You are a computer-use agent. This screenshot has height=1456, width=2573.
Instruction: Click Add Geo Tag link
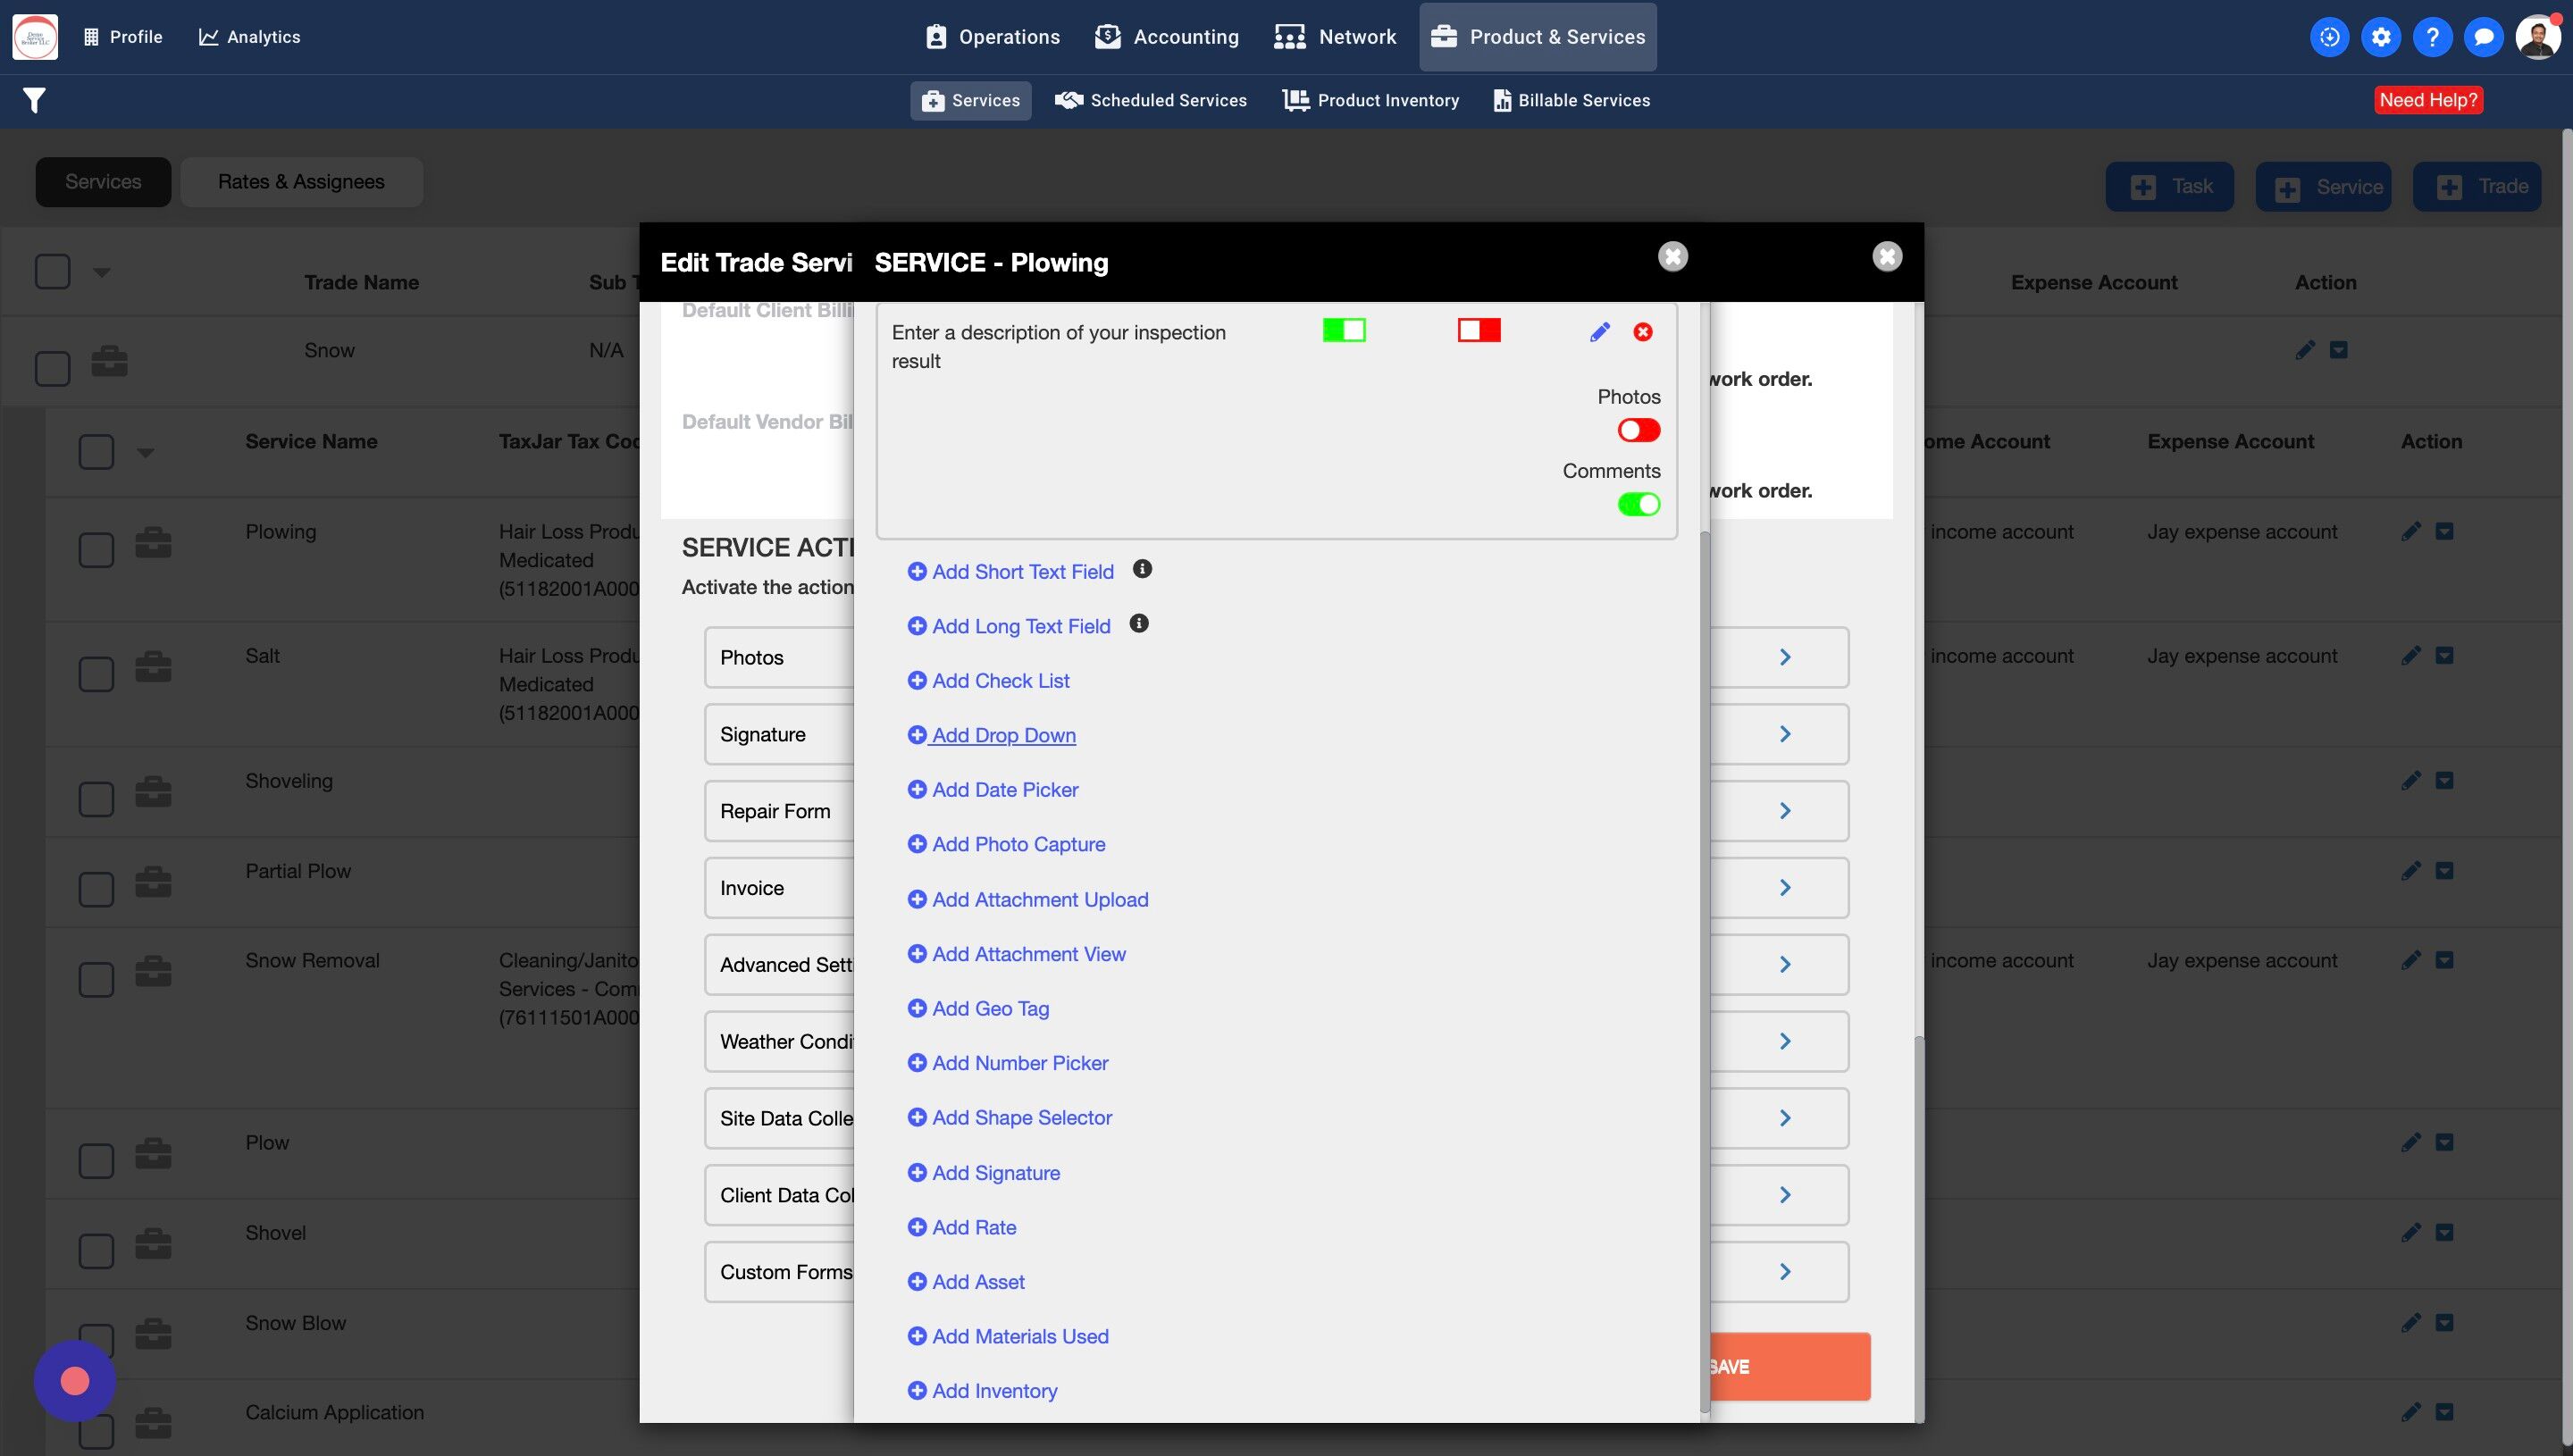point(990,1008)
